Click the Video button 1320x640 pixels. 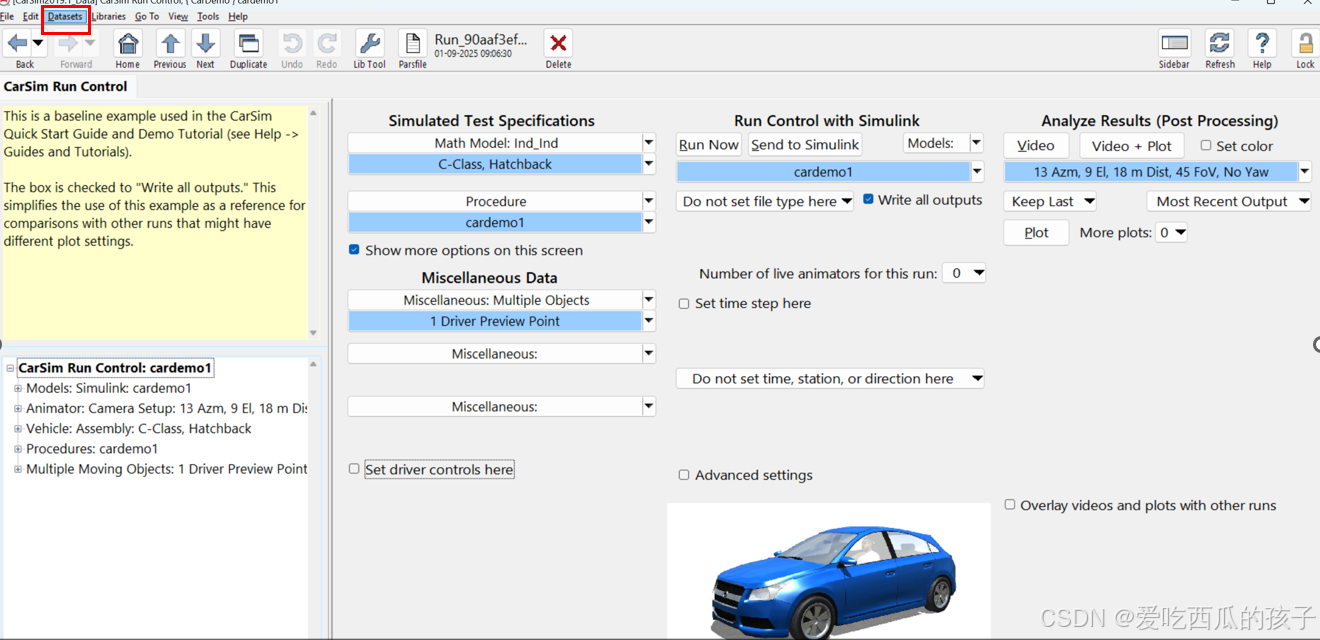pyautogui.click(x=1036, y=146)
